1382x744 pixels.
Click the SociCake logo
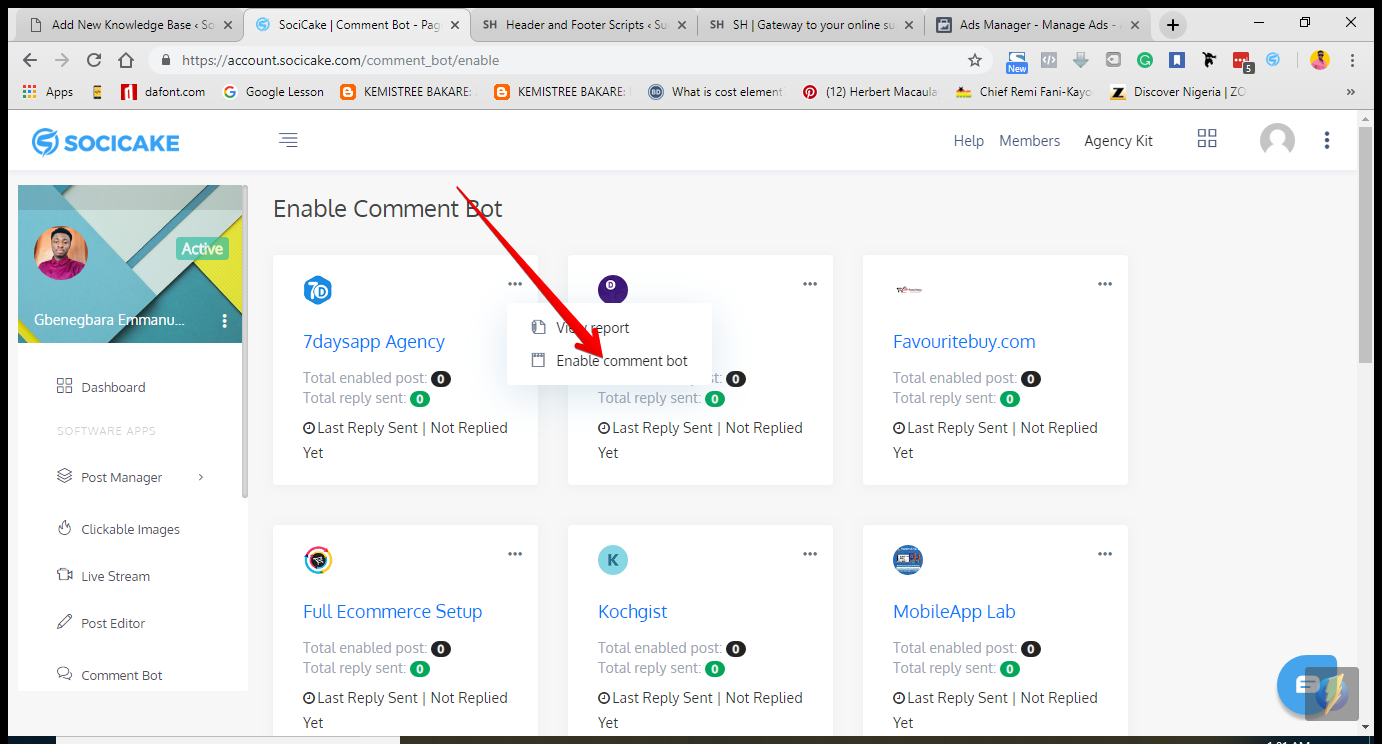click(106, 142)
